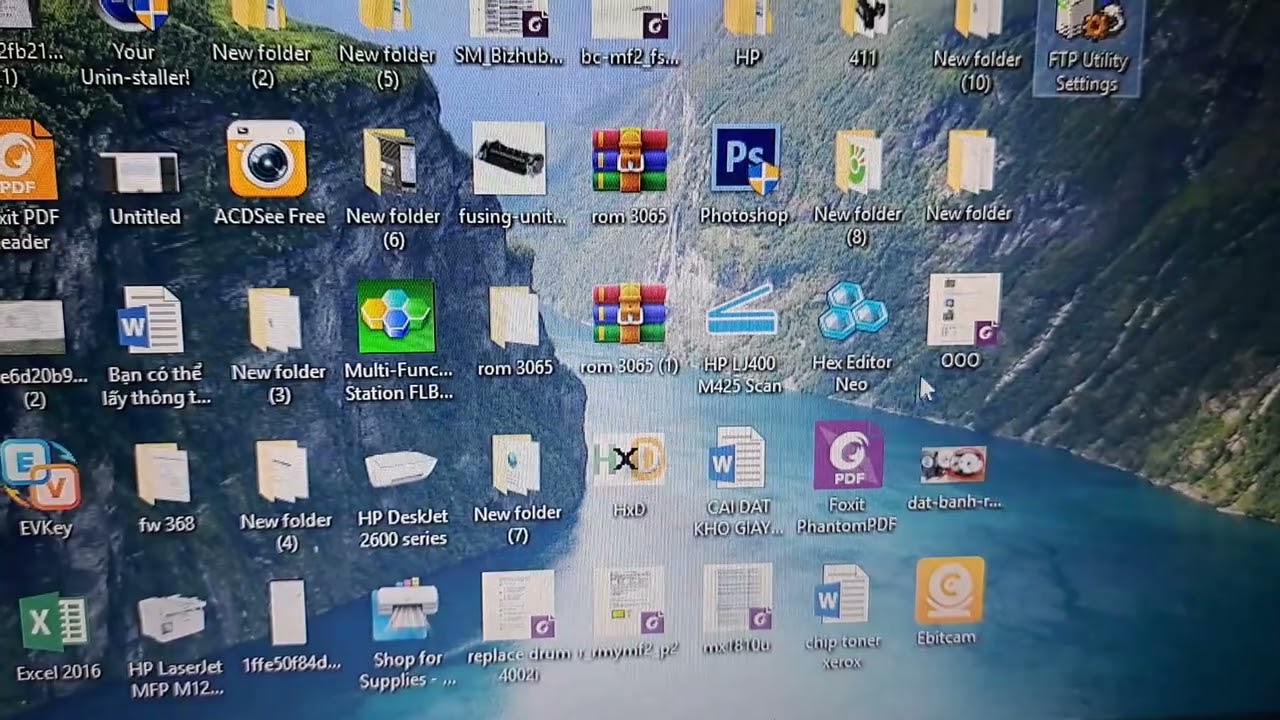Click the 'New folder (2)' label
The image size is (1280, 720).
262,64
